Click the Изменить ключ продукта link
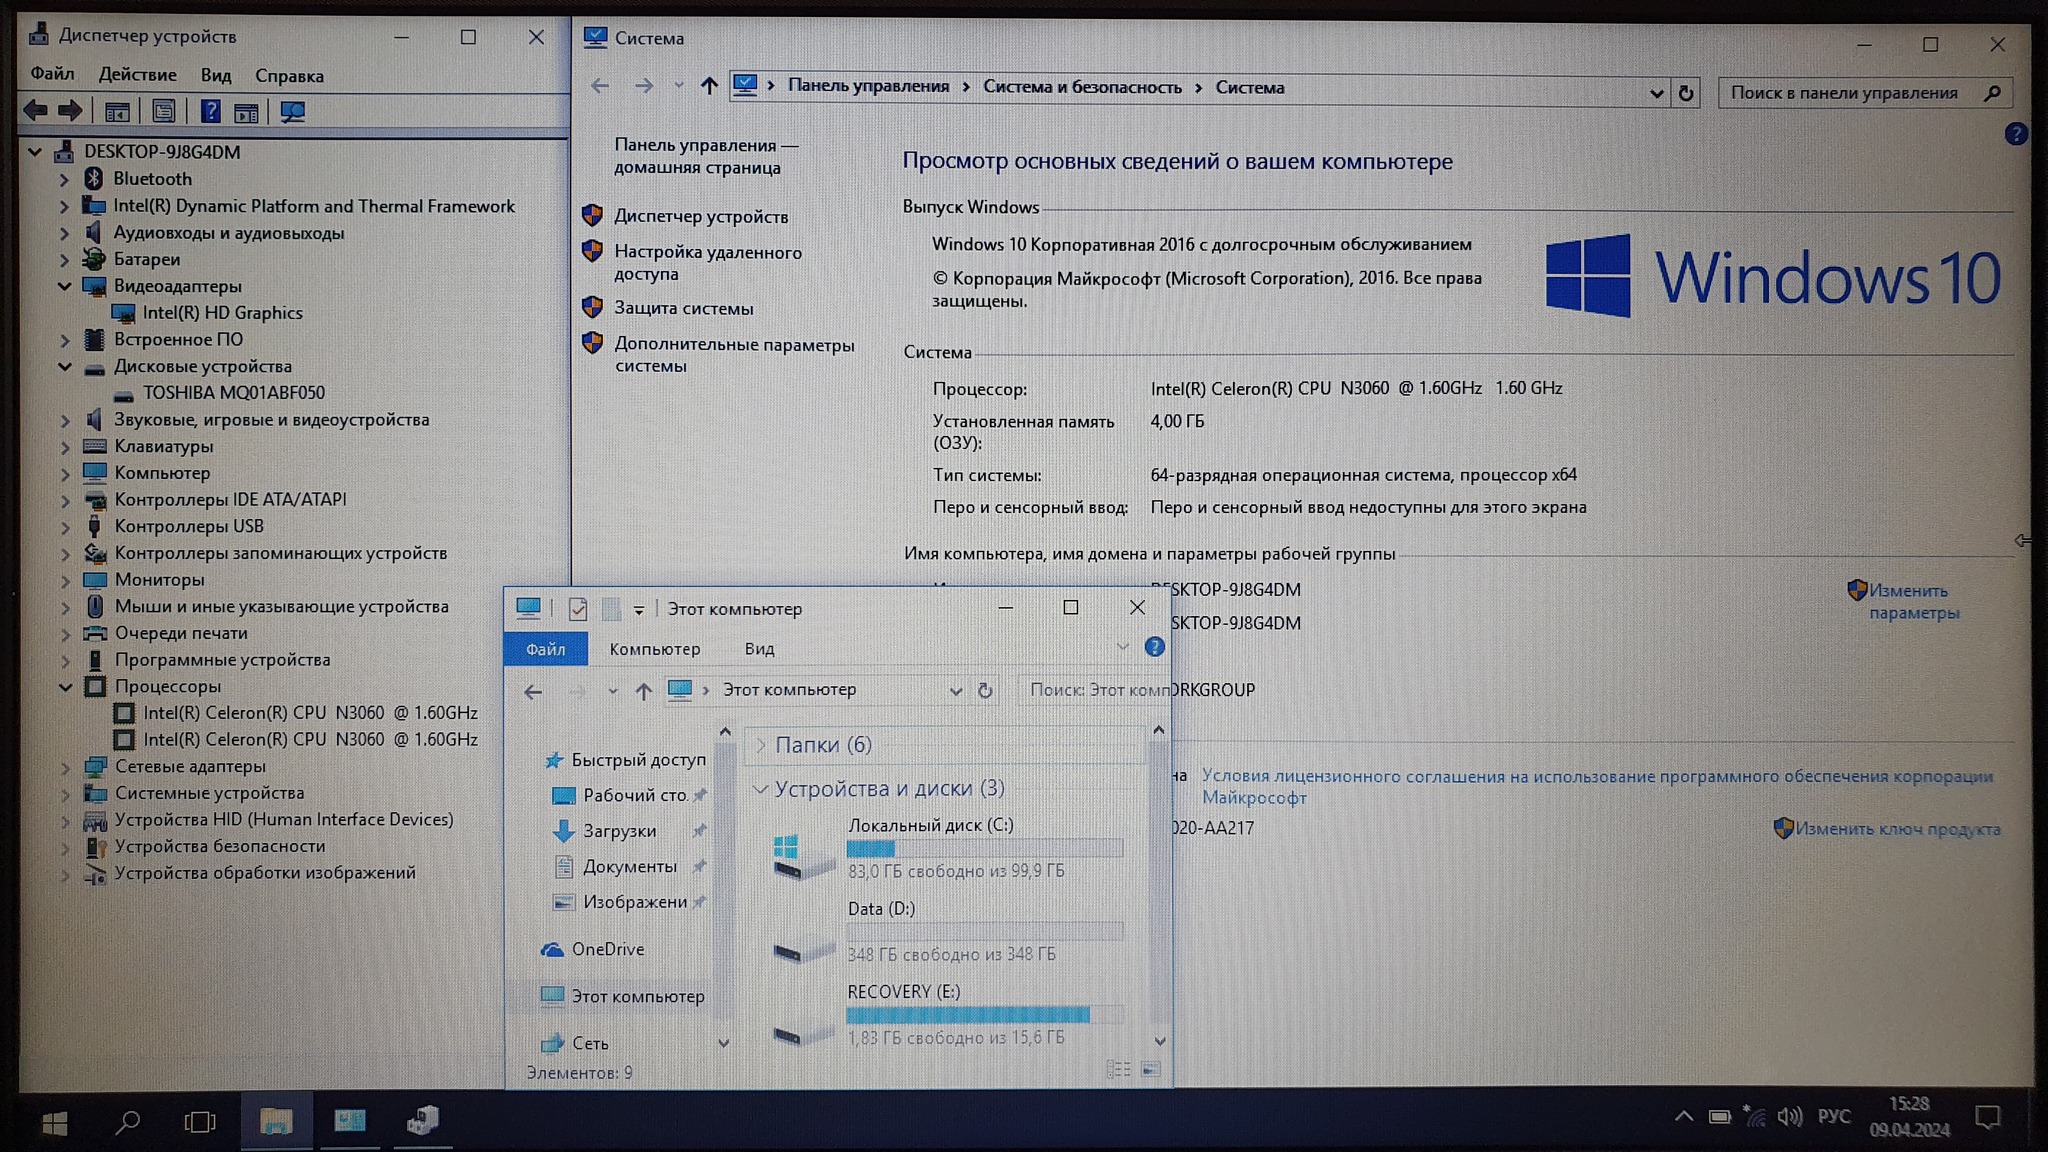This screenshot has height=1152, width=2048. (x=1897, y=829)
